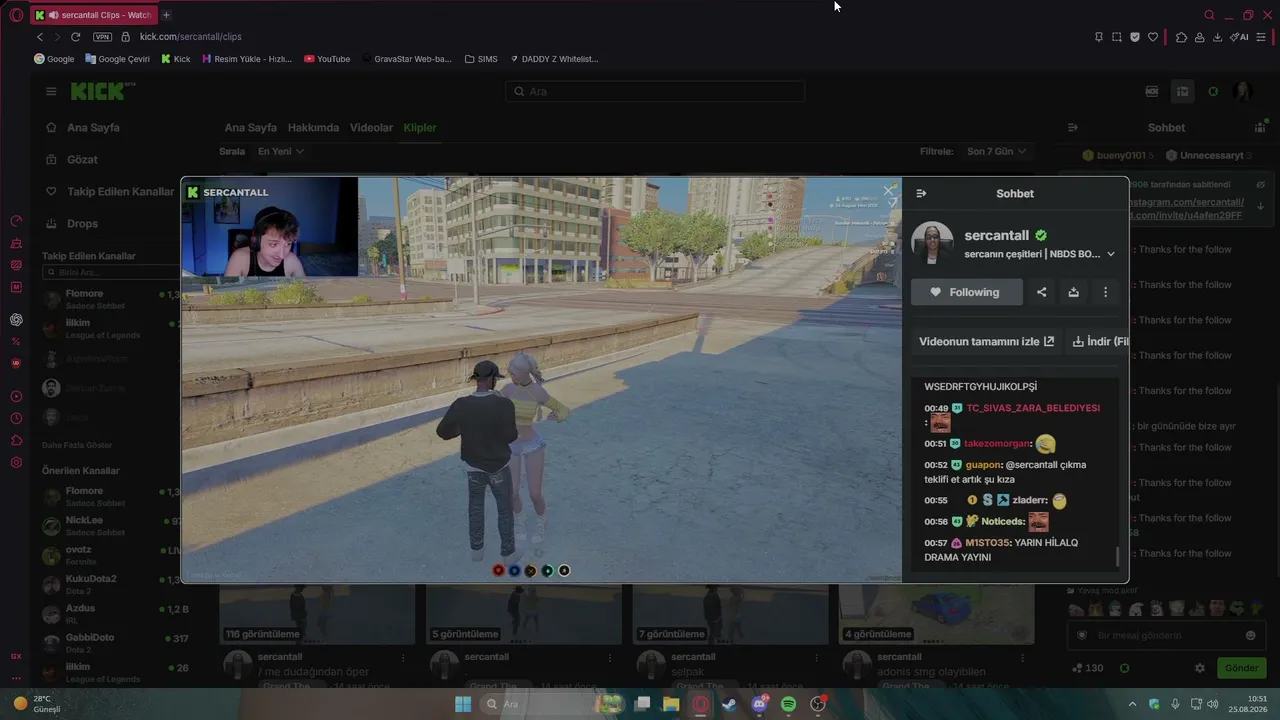Open the clip's three-dot more options
This screenshot has height=720, width=1280.
point(1105,292)
